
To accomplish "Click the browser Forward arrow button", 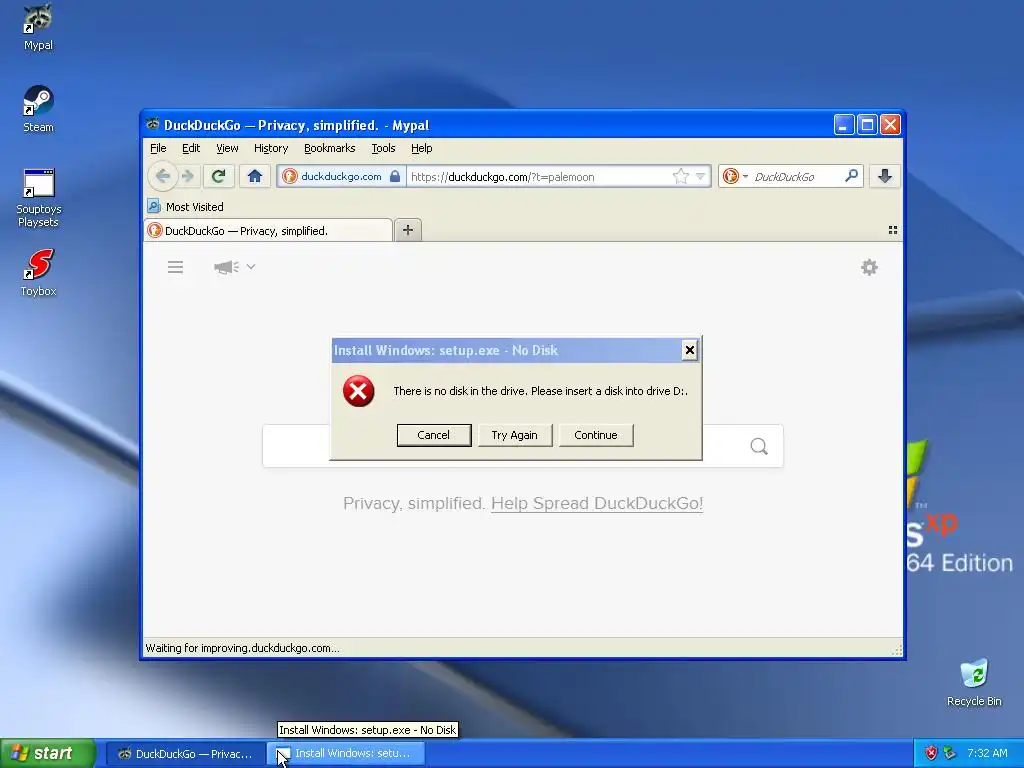I will pos(188,176).
